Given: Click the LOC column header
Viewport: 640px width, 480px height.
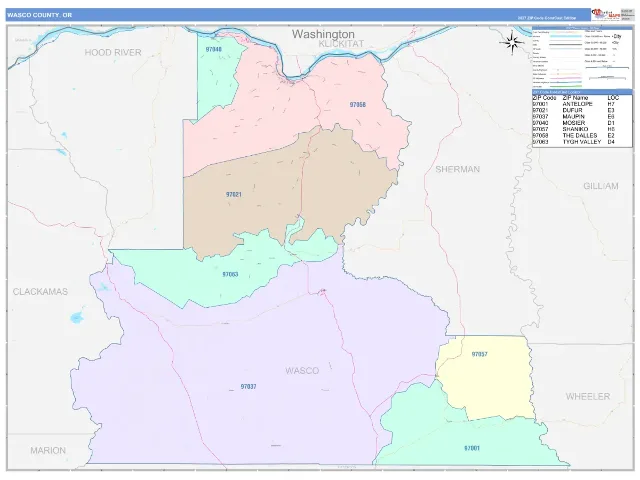Looking at the screenshot, I should tap(613, 98).
